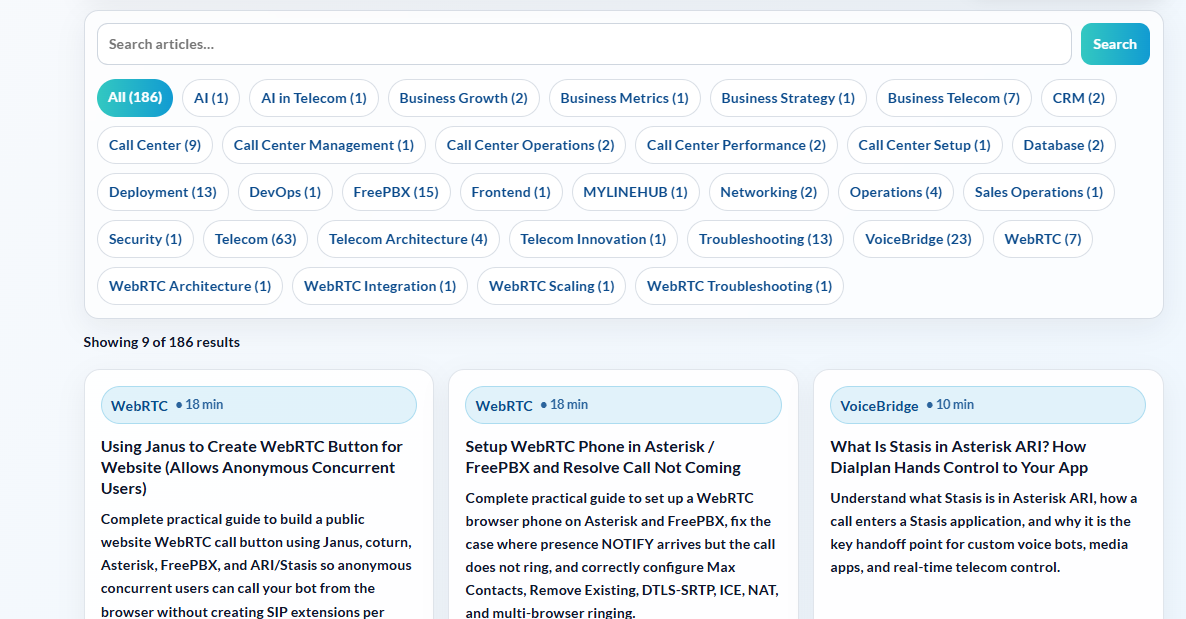Filter by Deployment (13)
This screenshot has height=619, width=1186.
(163, 192)
